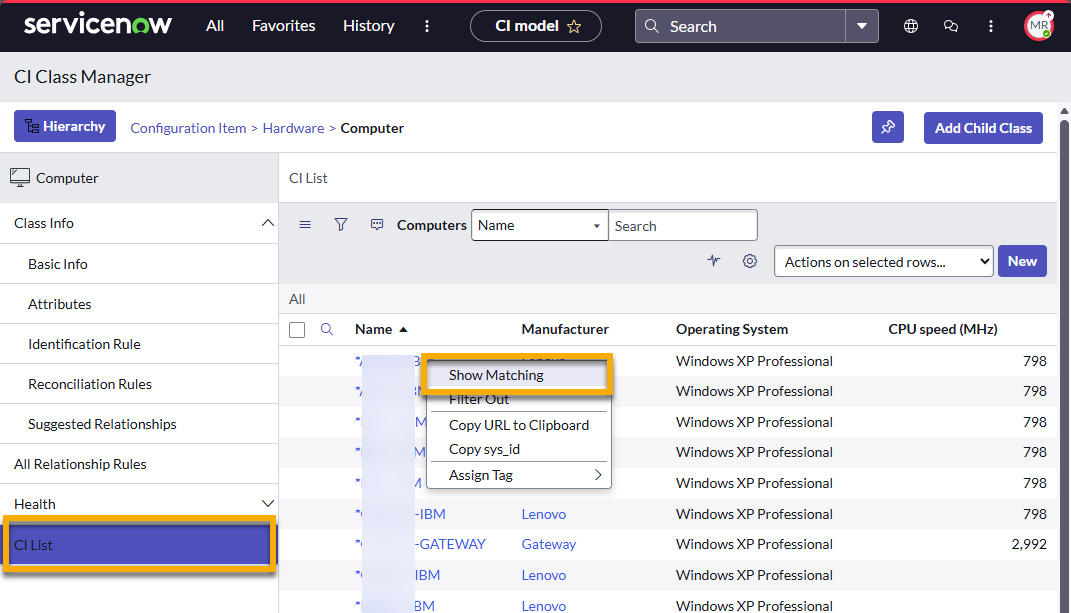Viewport: 1071px width, 613px height.
Task: Click the column search magnifier icon
Action: [327, 329]
